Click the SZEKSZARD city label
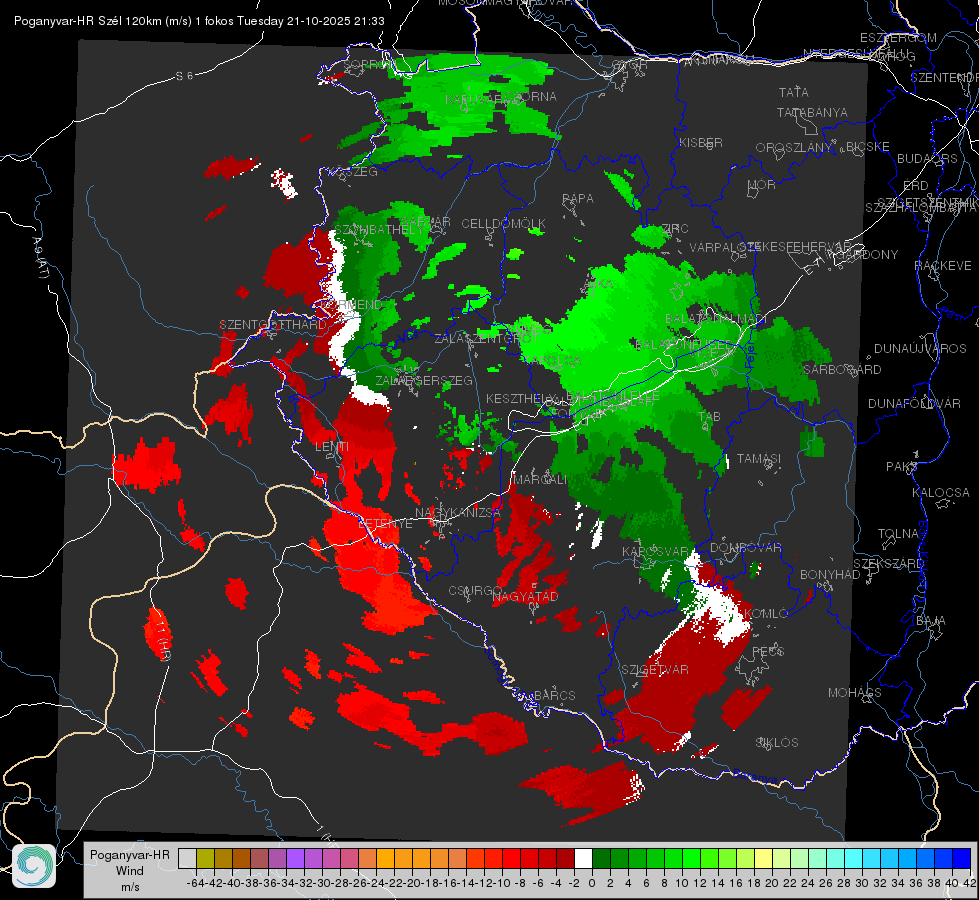 pos(888,564)
